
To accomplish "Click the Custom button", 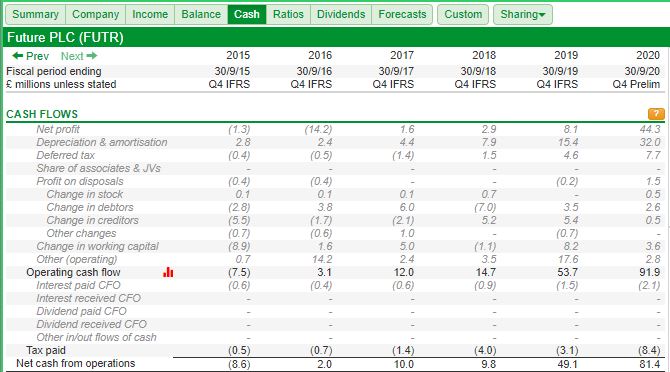I will (x=463, y=15).
